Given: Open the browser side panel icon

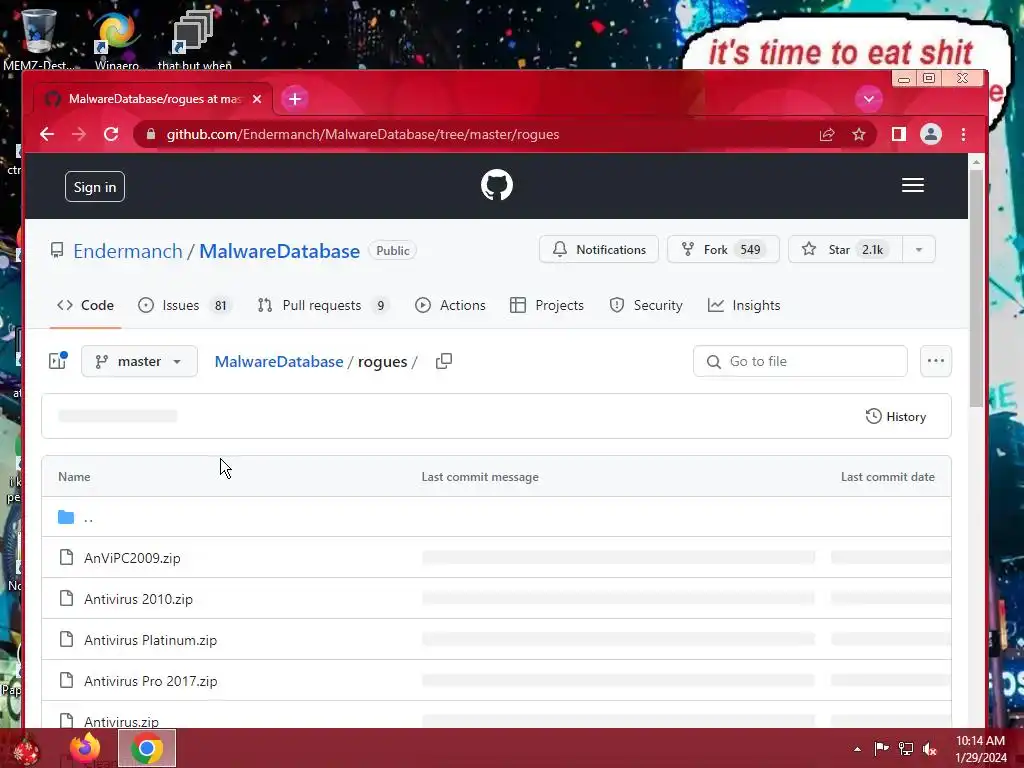Looking at the screenshot, I should pos(899,135).
